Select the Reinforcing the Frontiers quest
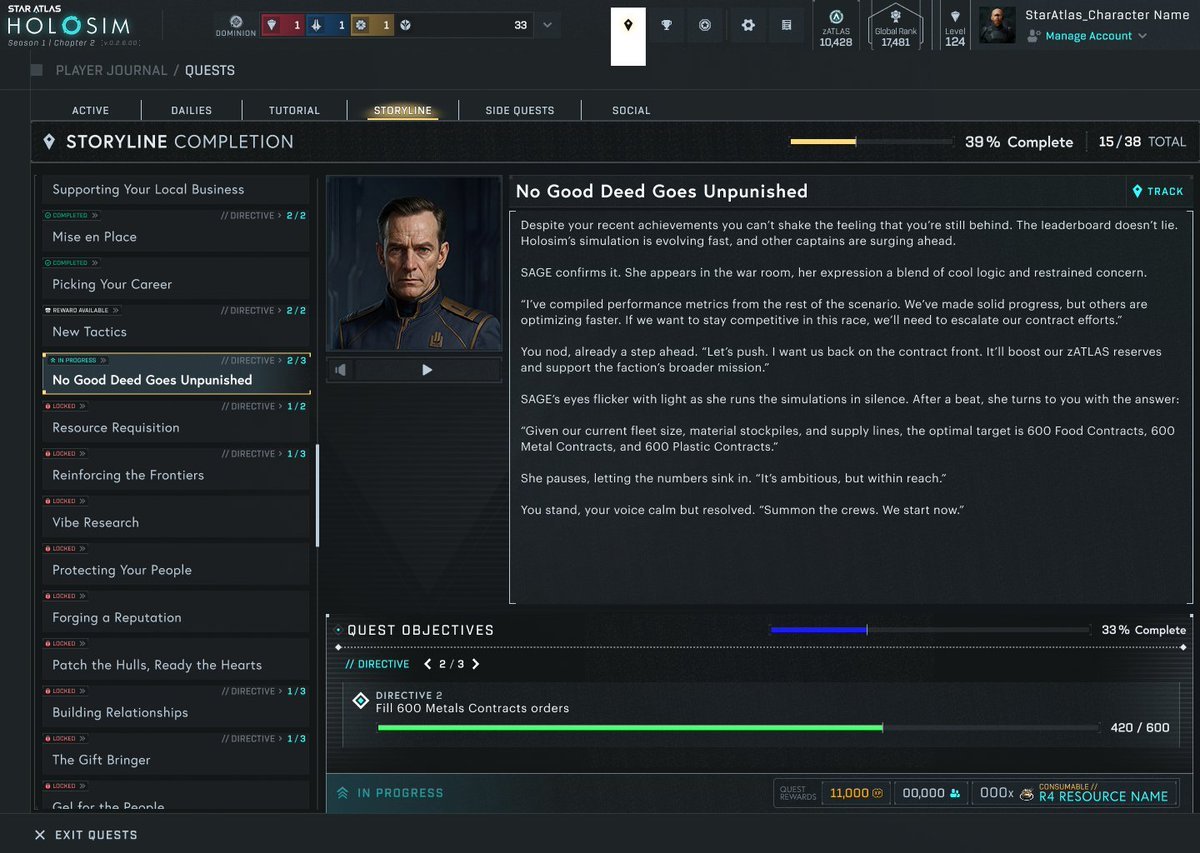 pos(176,467)
